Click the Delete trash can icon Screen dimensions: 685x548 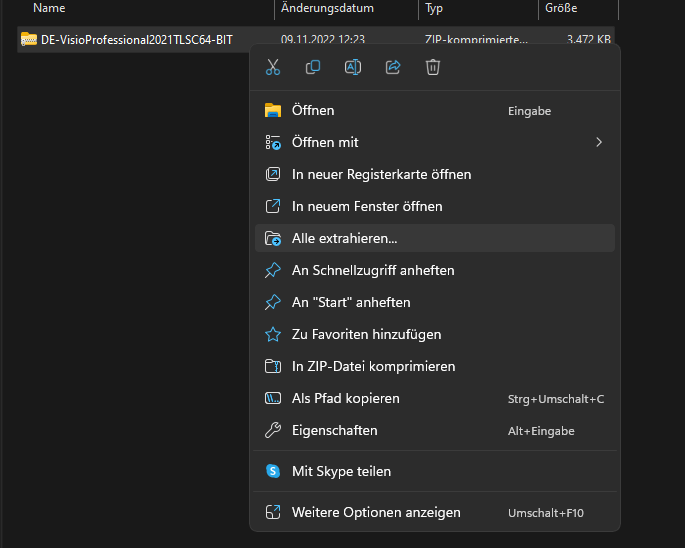433,67
